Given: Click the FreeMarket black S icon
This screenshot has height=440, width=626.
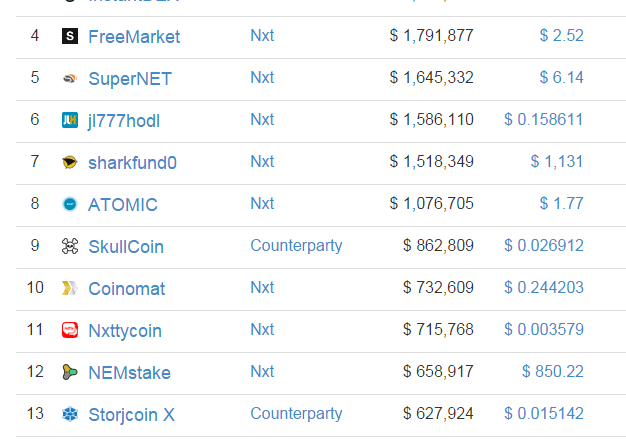Looking at the screenshot, I should coord(70,36).
